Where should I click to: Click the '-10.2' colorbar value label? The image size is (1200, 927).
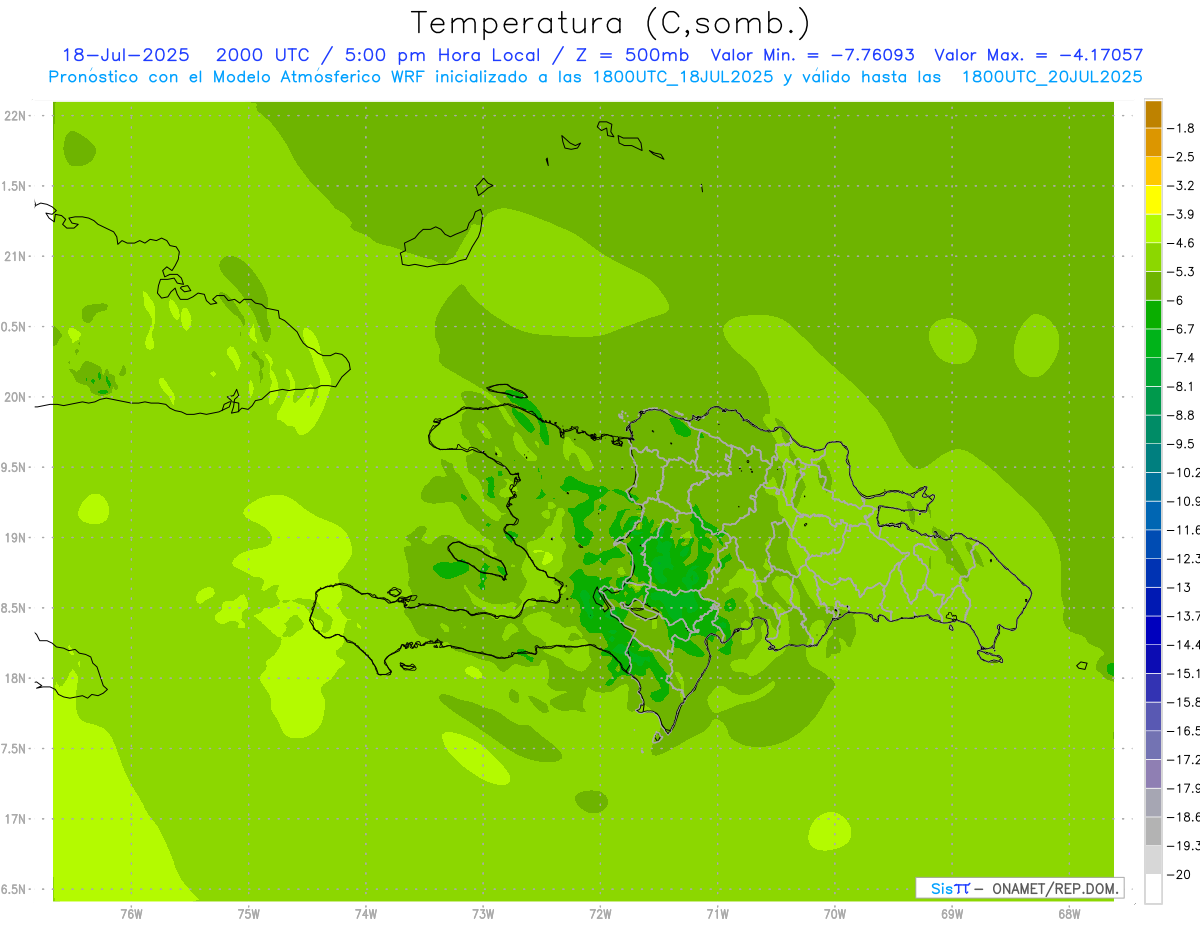pos(1183,472)
